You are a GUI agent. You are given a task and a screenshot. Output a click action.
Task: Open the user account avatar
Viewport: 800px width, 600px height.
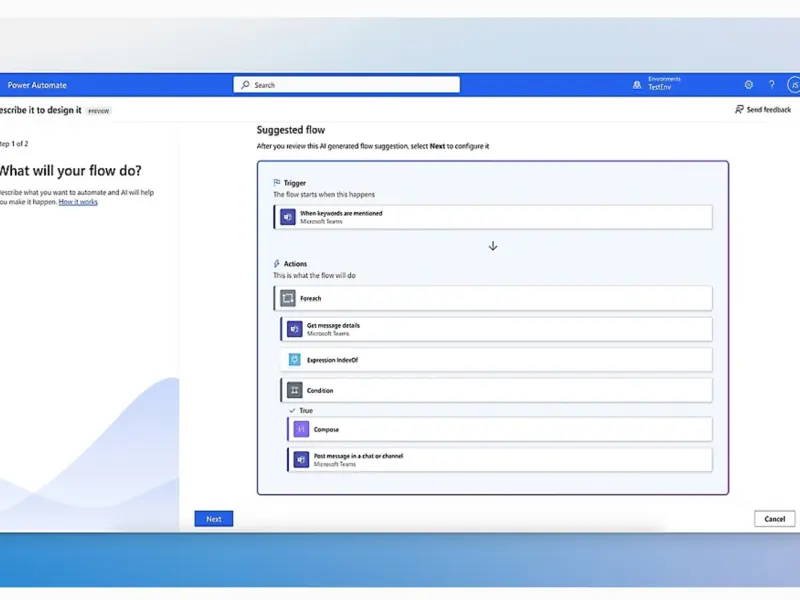click(x=792, y=85)
